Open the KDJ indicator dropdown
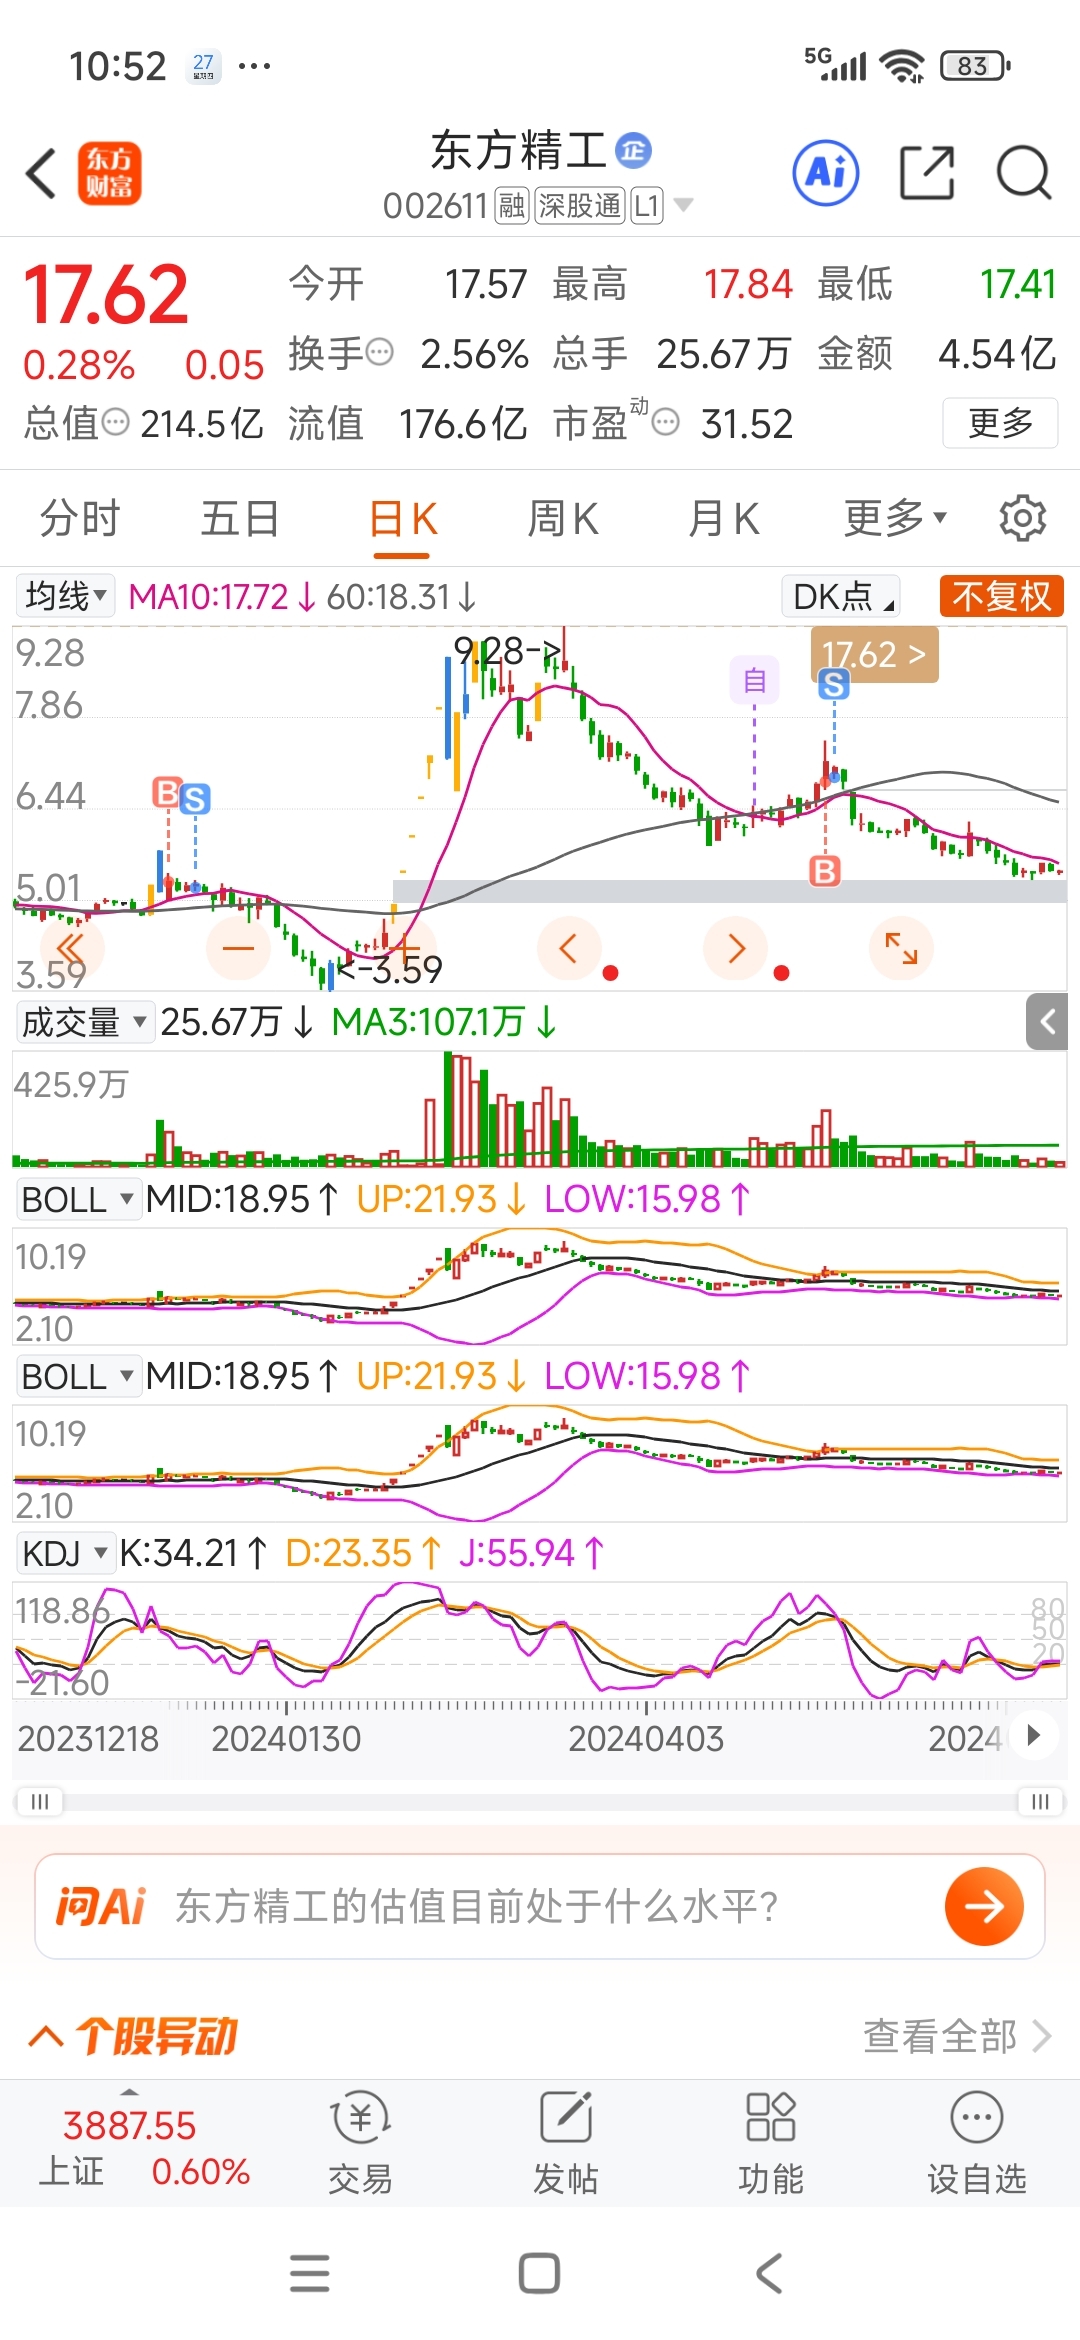This screenshot has height=2340, width=1080. pos(65,1553)
